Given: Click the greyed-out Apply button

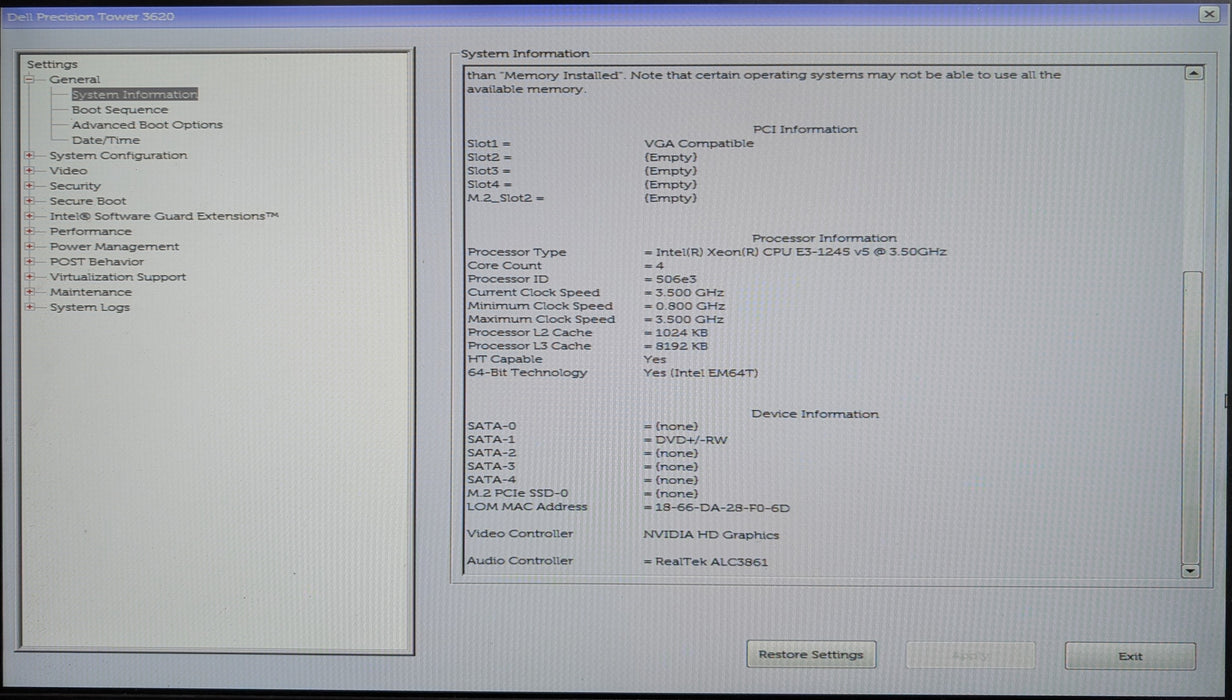Looking at the screenshot, I should tap(970, 656).
